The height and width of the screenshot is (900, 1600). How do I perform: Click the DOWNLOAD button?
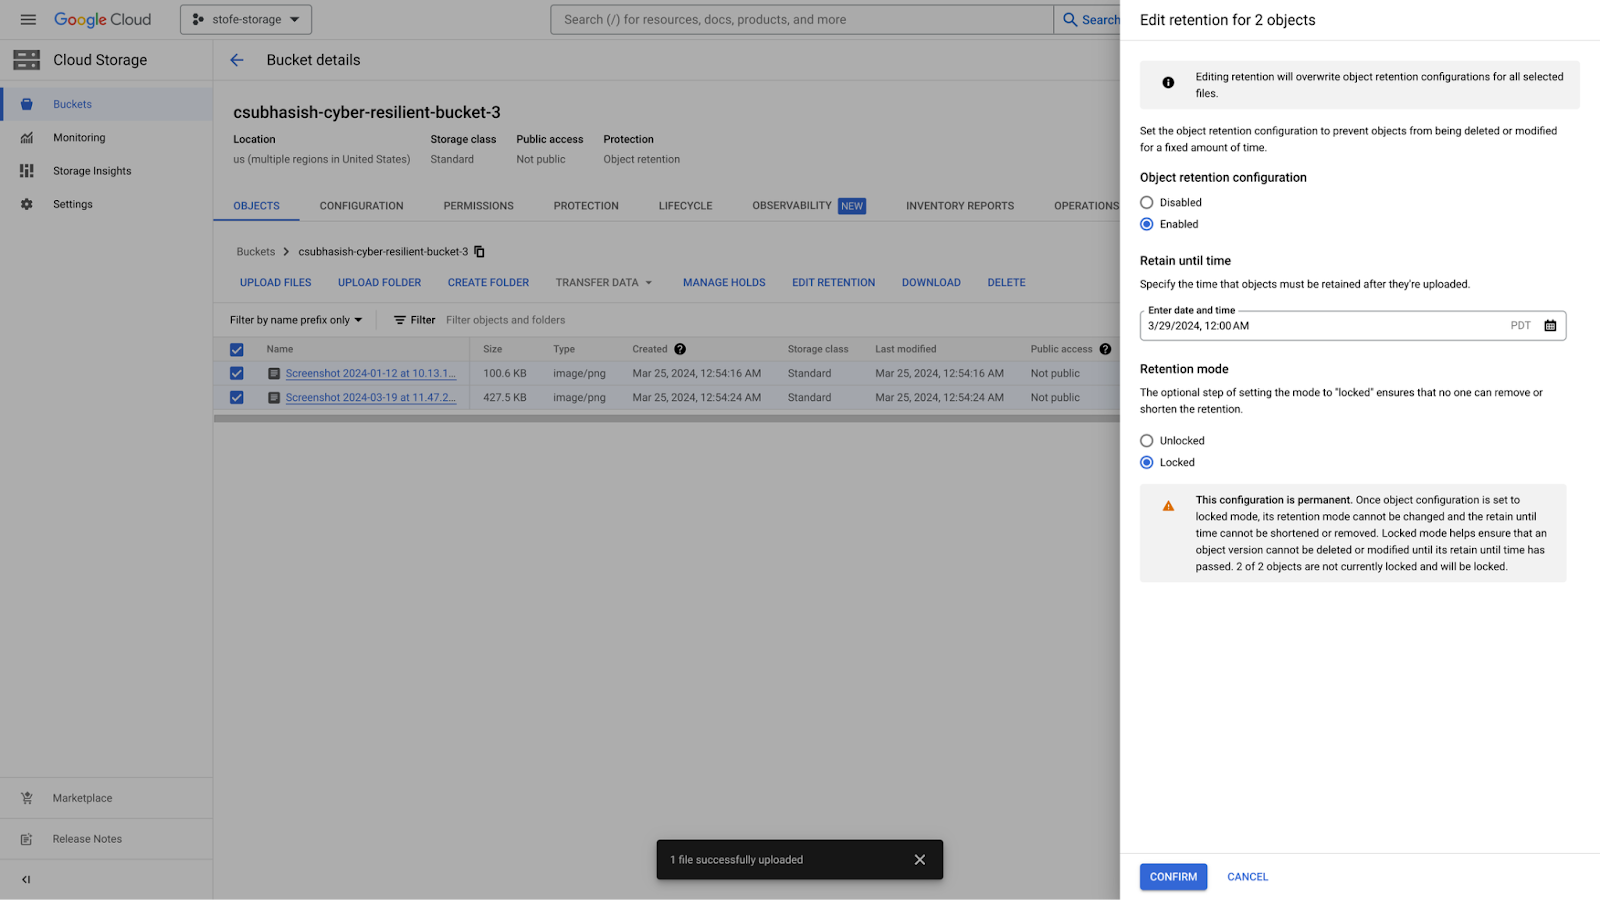click(x=931, y=283)
